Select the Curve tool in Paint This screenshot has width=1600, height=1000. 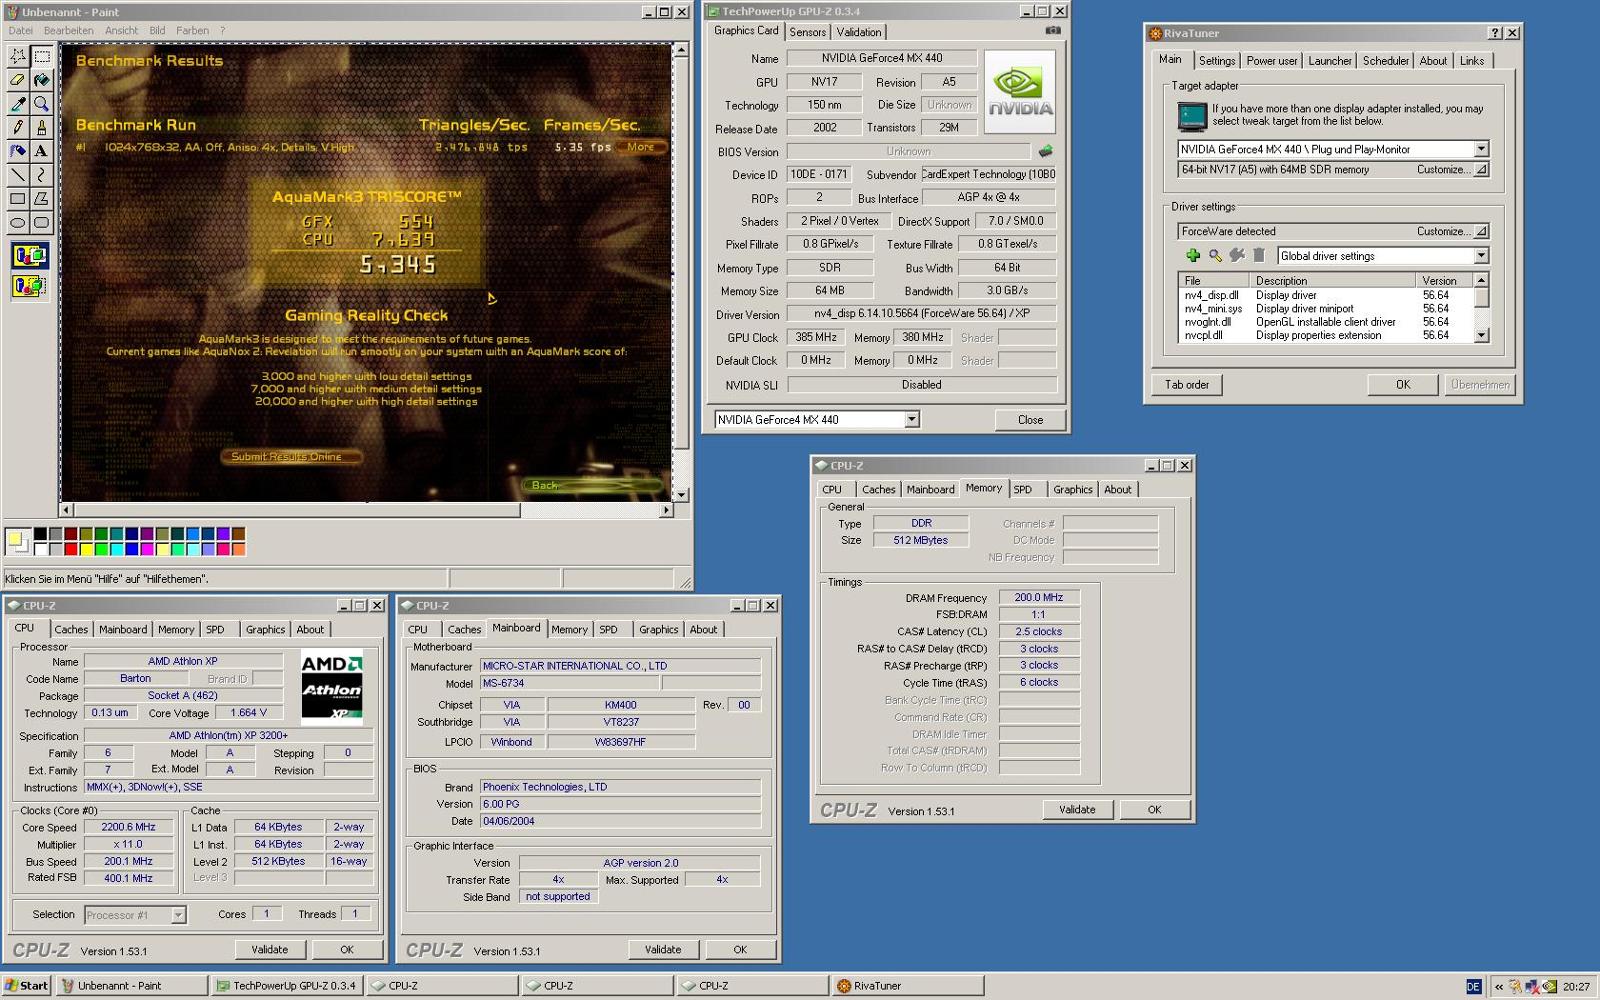pyautogui.click(x=41, y=175)
